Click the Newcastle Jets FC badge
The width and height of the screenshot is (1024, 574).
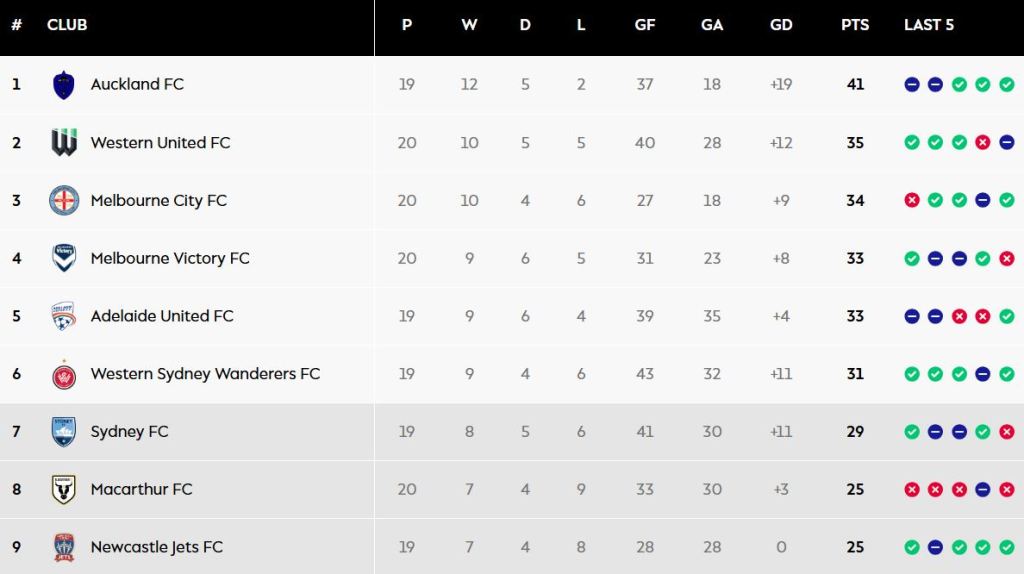click(64, 547)
